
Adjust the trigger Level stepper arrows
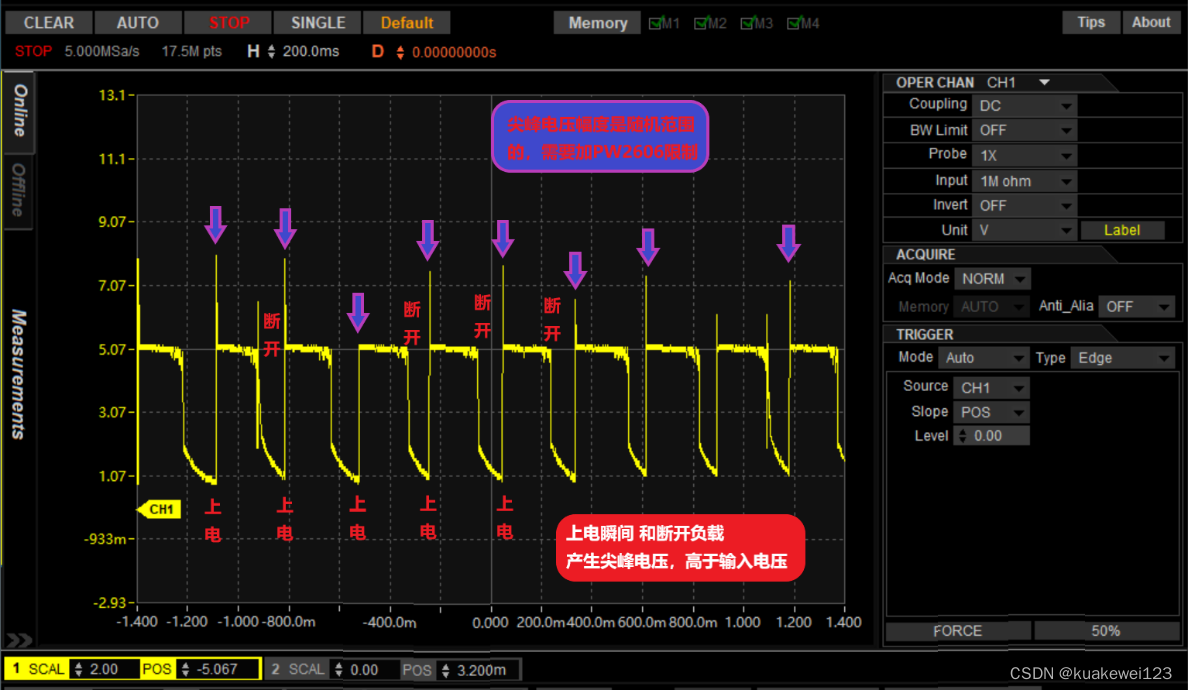[962, 436]
